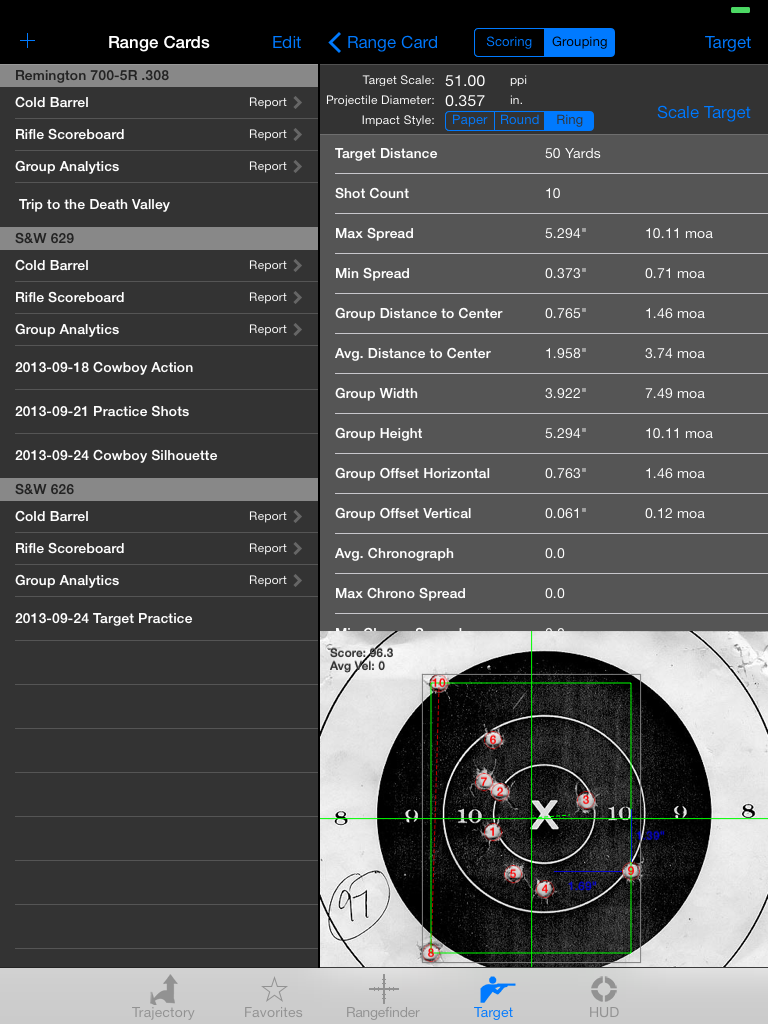The image size is (768, 1024).
Task: Edit the Target Scale ppi value
Action: coord(465,80)
